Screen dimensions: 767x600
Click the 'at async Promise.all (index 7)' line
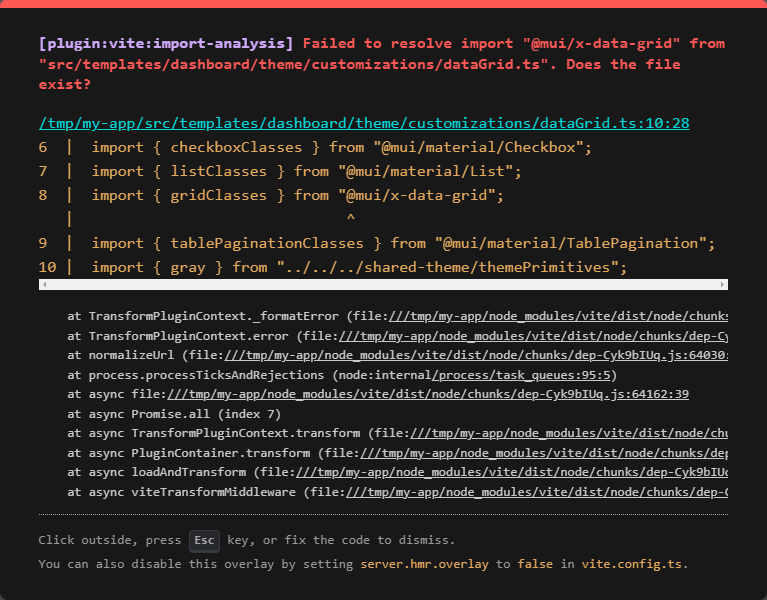tap(174, 414)
